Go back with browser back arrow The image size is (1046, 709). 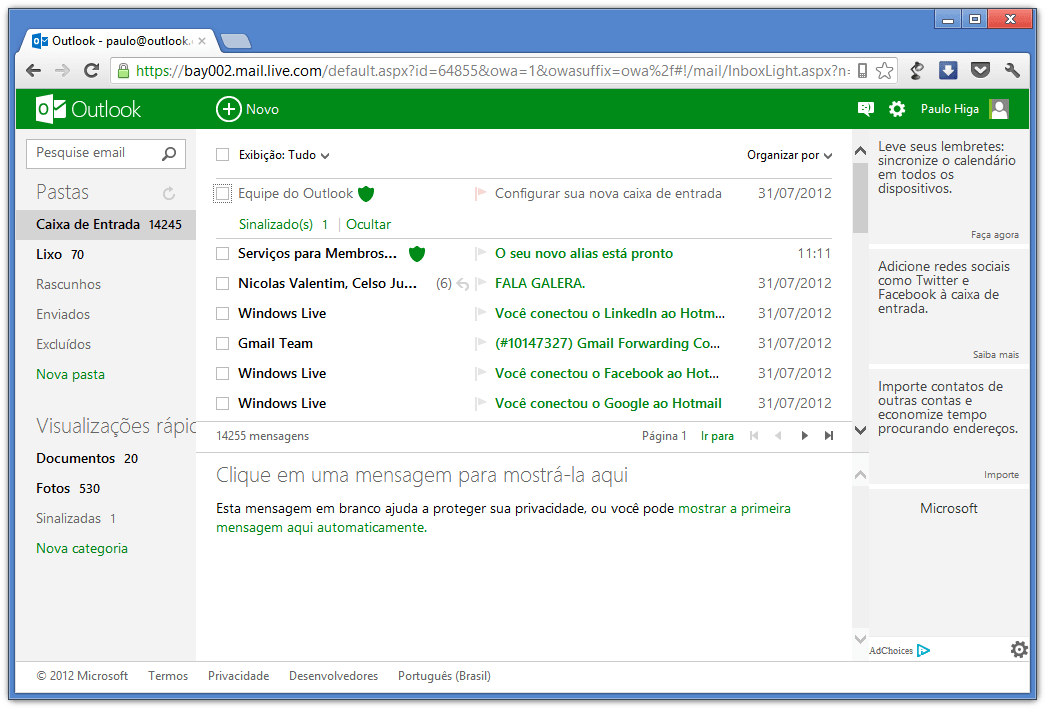[33, 71]
